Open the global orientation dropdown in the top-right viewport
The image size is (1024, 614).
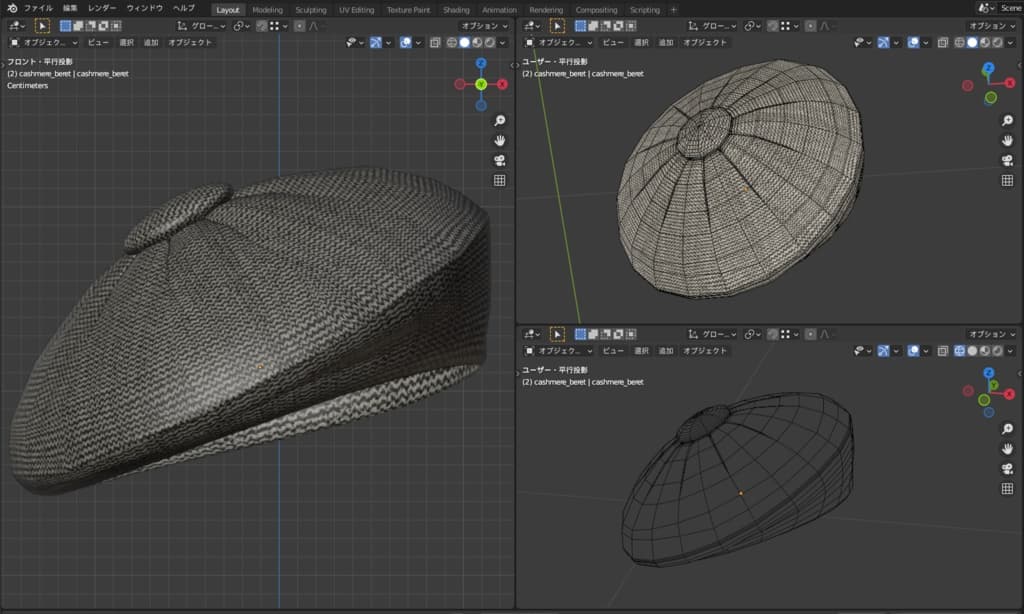[710, 26]
